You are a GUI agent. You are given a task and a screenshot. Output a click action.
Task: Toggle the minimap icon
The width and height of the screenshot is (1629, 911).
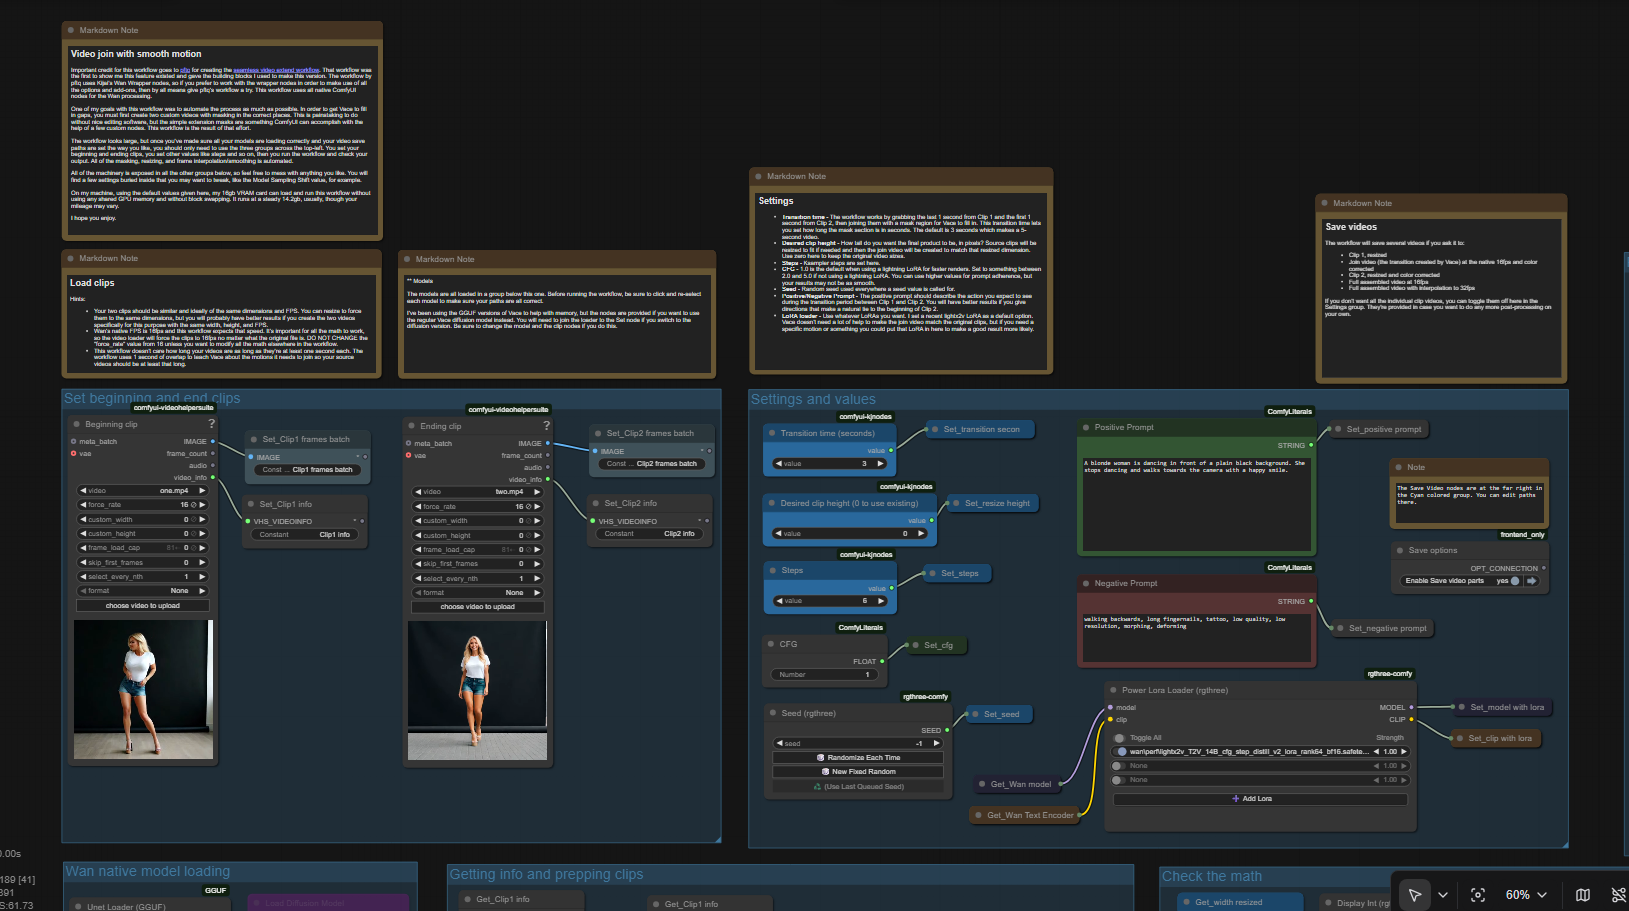click(x=1583, y=895)
